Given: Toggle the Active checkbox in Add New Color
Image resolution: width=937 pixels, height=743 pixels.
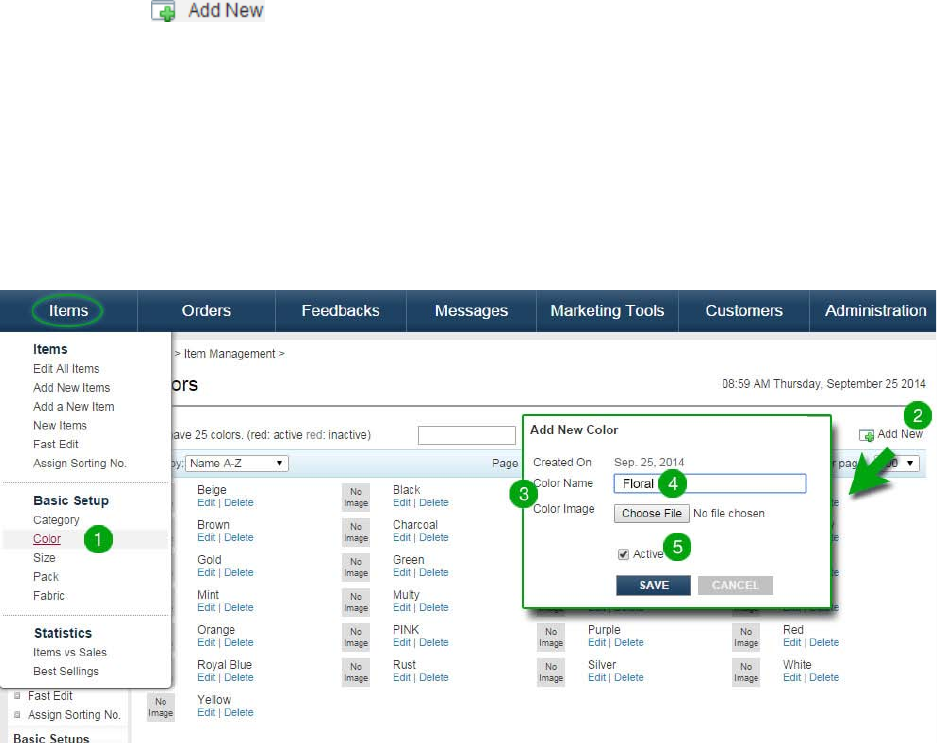Looking at the screenshot, I should click(x=623, y=554).
